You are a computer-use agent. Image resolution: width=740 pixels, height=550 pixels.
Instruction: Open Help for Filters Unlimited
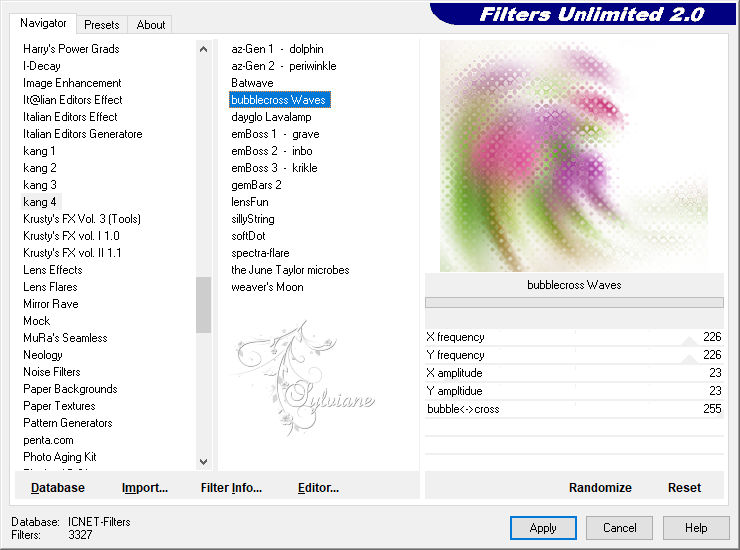[x=696, y=527]
